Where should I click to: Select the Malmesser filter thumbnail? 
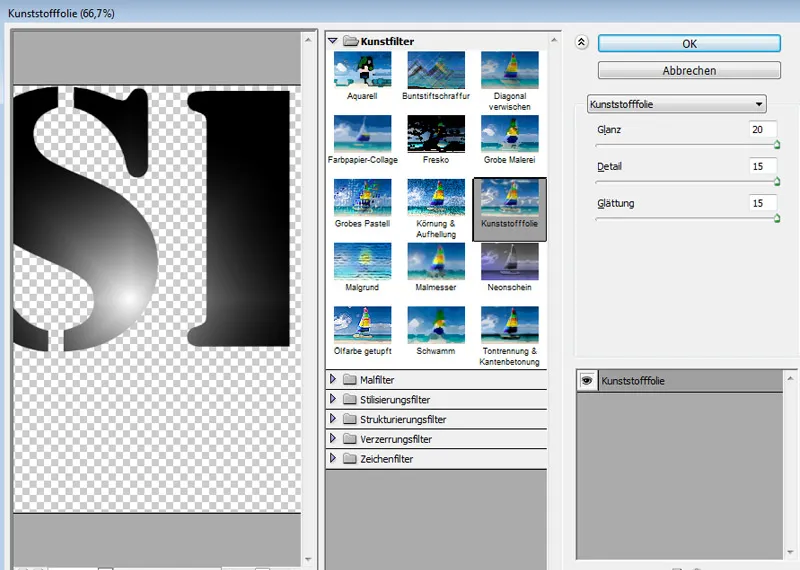point(436,261)
